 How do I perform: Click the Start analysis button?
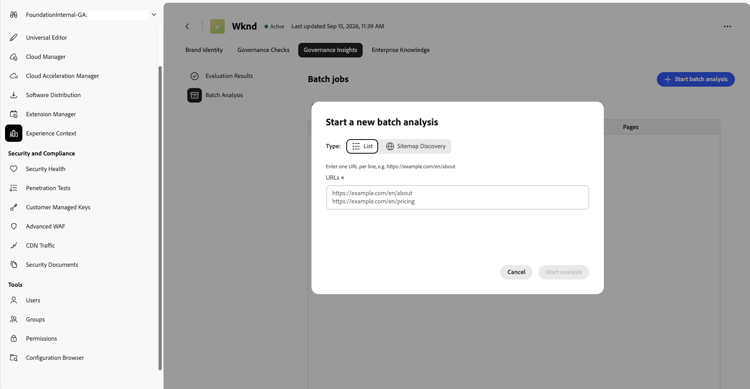pos(563,272)
